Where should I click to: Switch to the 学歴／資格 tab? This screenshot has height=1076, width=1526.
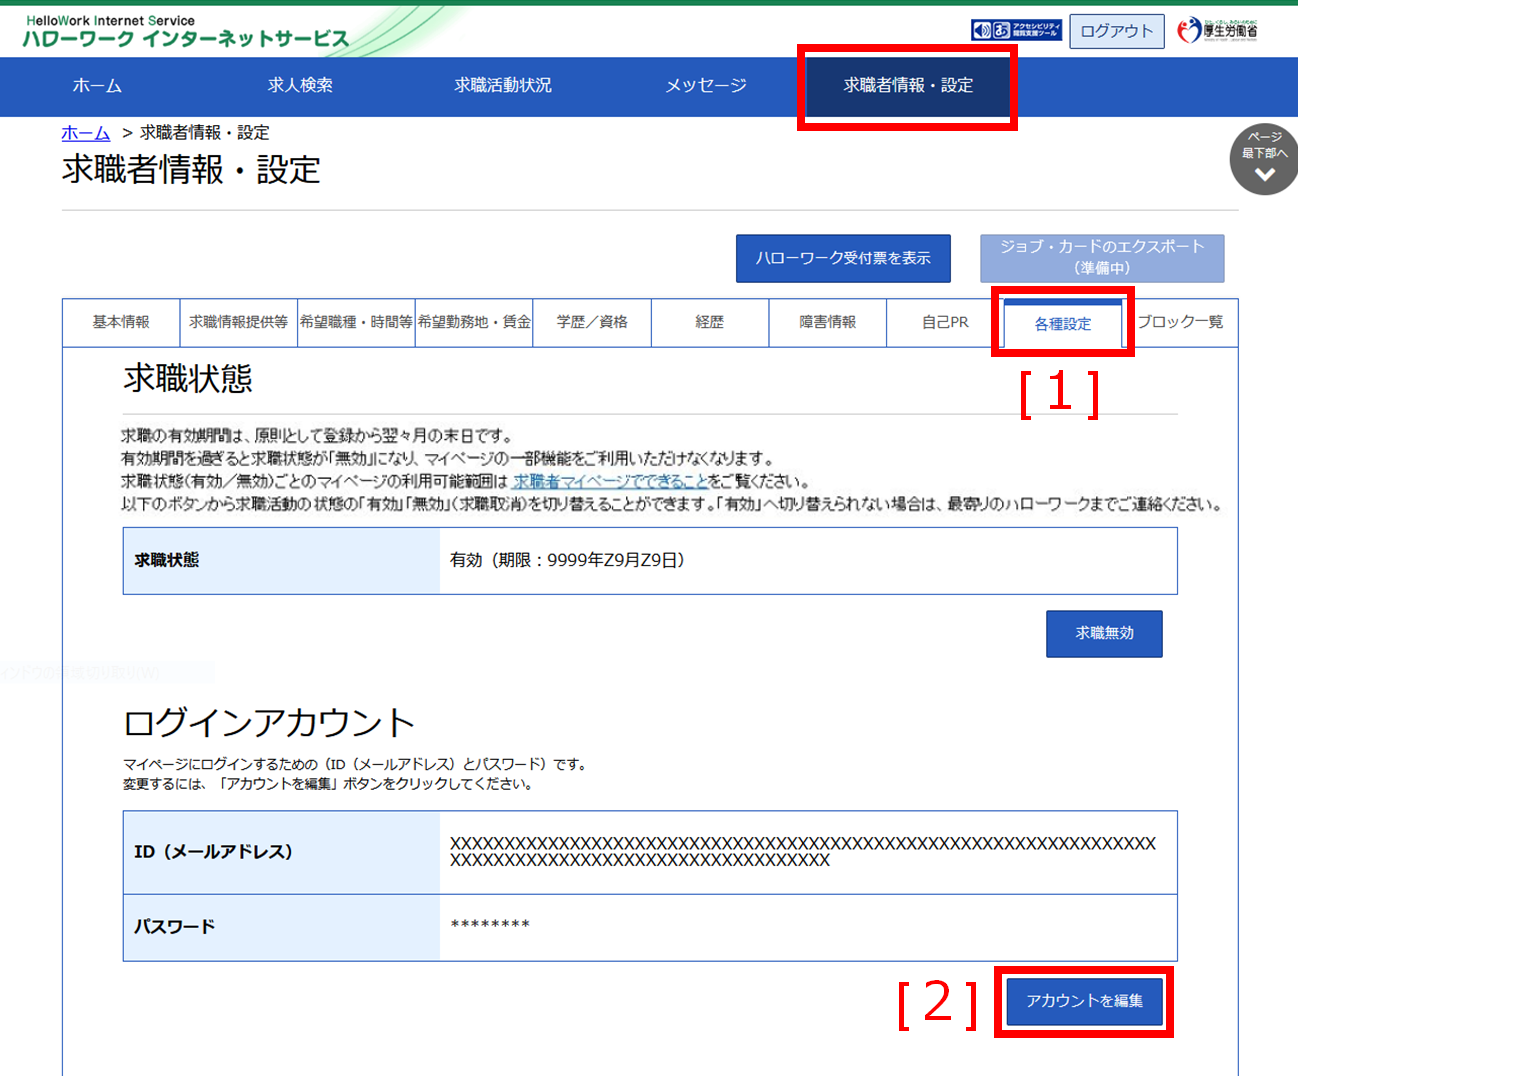592,322
